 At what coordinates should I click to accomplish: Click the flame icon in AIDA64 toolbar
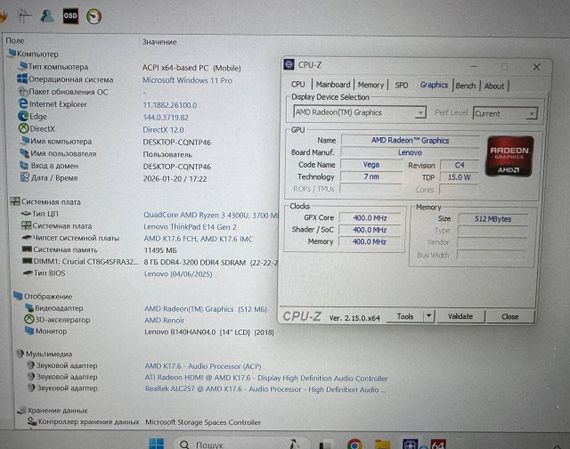click(3, 16)
